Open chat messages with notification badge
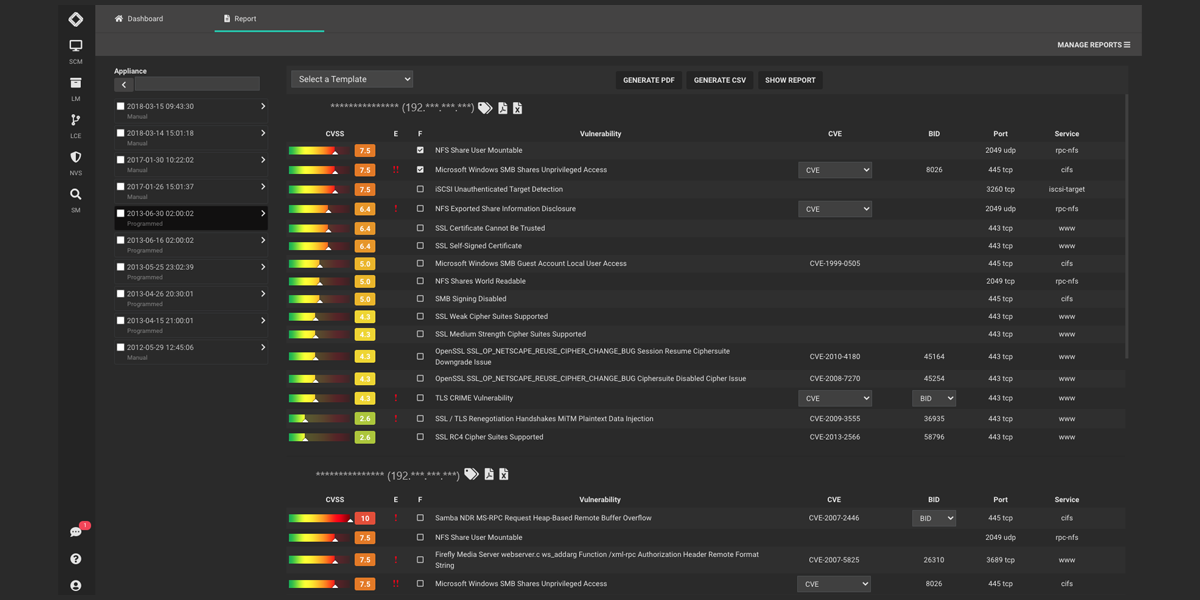 [x=76, y=532]
